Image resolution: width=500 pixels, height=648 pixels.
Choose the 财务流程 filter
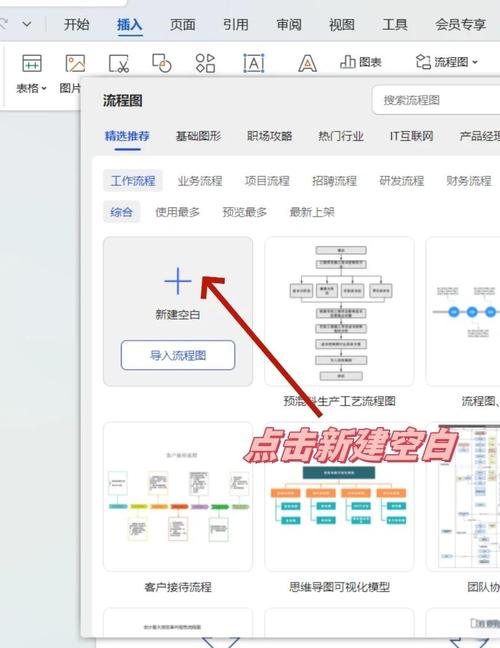click(469, 181)
